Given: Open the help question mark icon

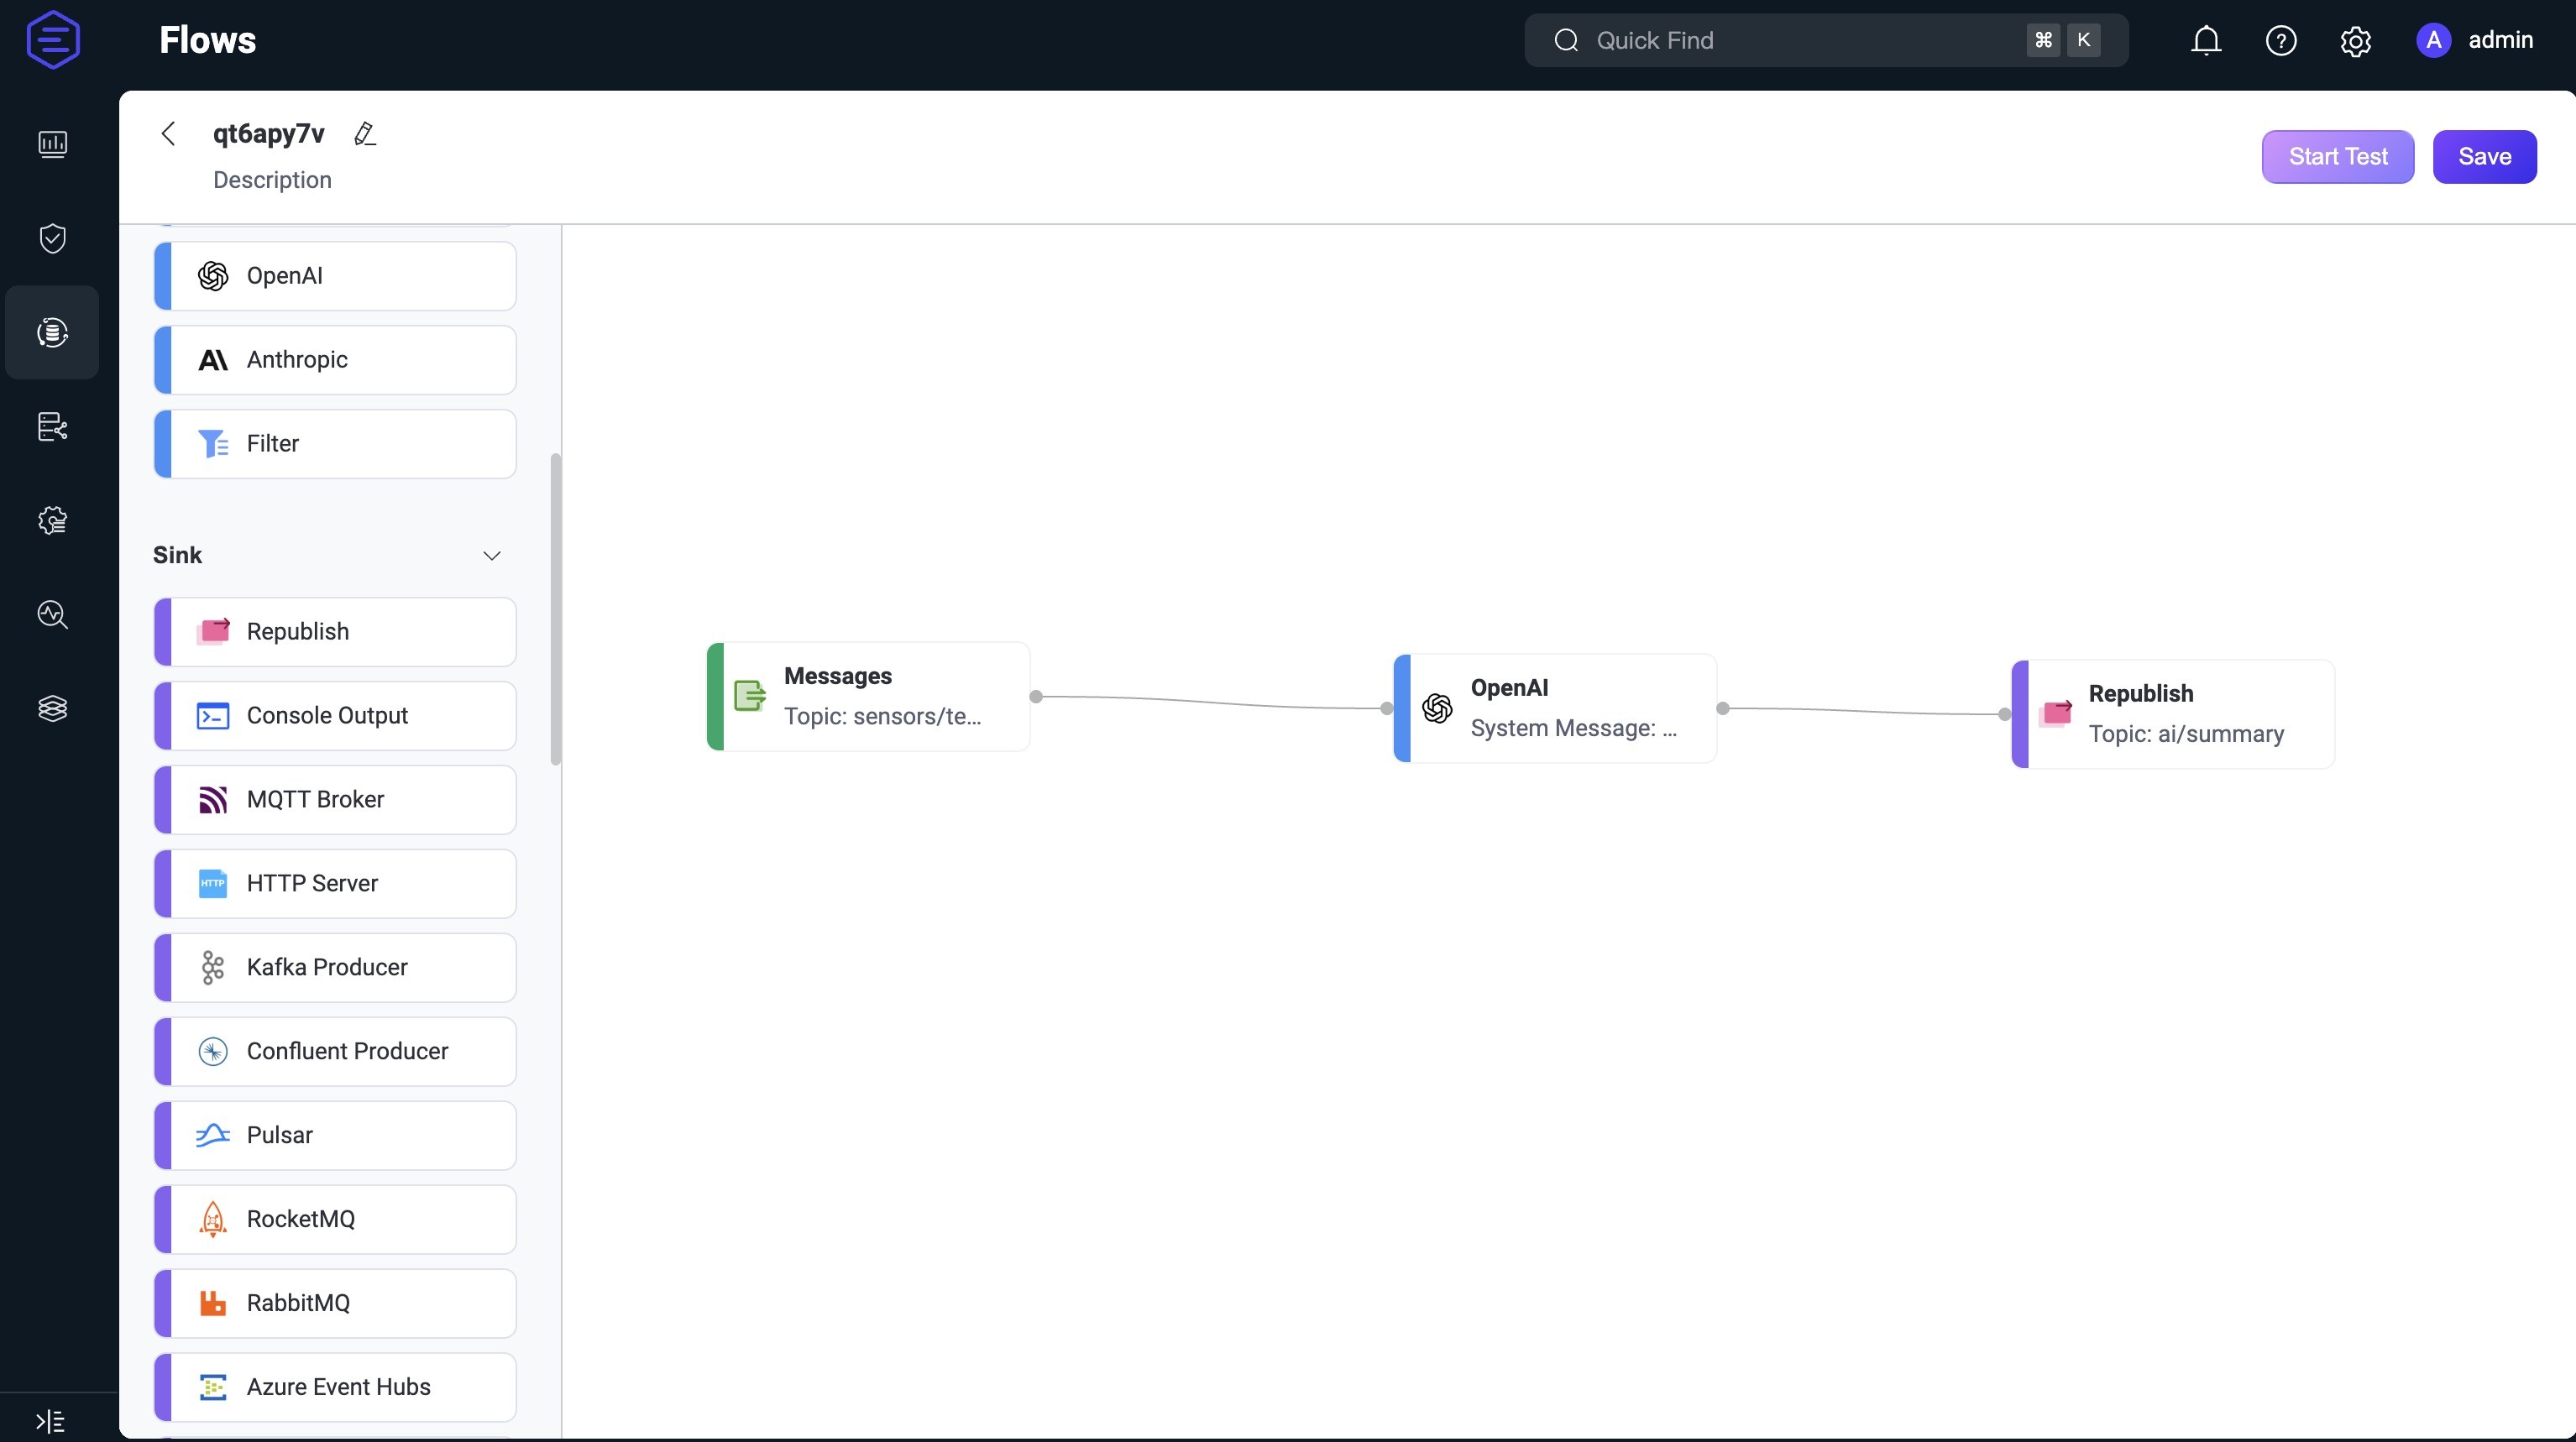Looking at the screenshot, I should coord(2281,40).
